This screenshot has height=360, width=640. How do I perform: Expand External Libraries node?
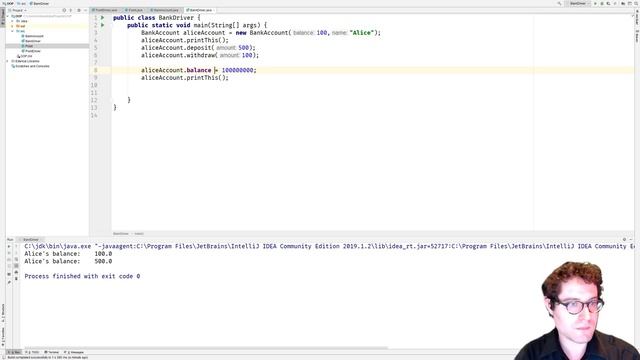8,61
